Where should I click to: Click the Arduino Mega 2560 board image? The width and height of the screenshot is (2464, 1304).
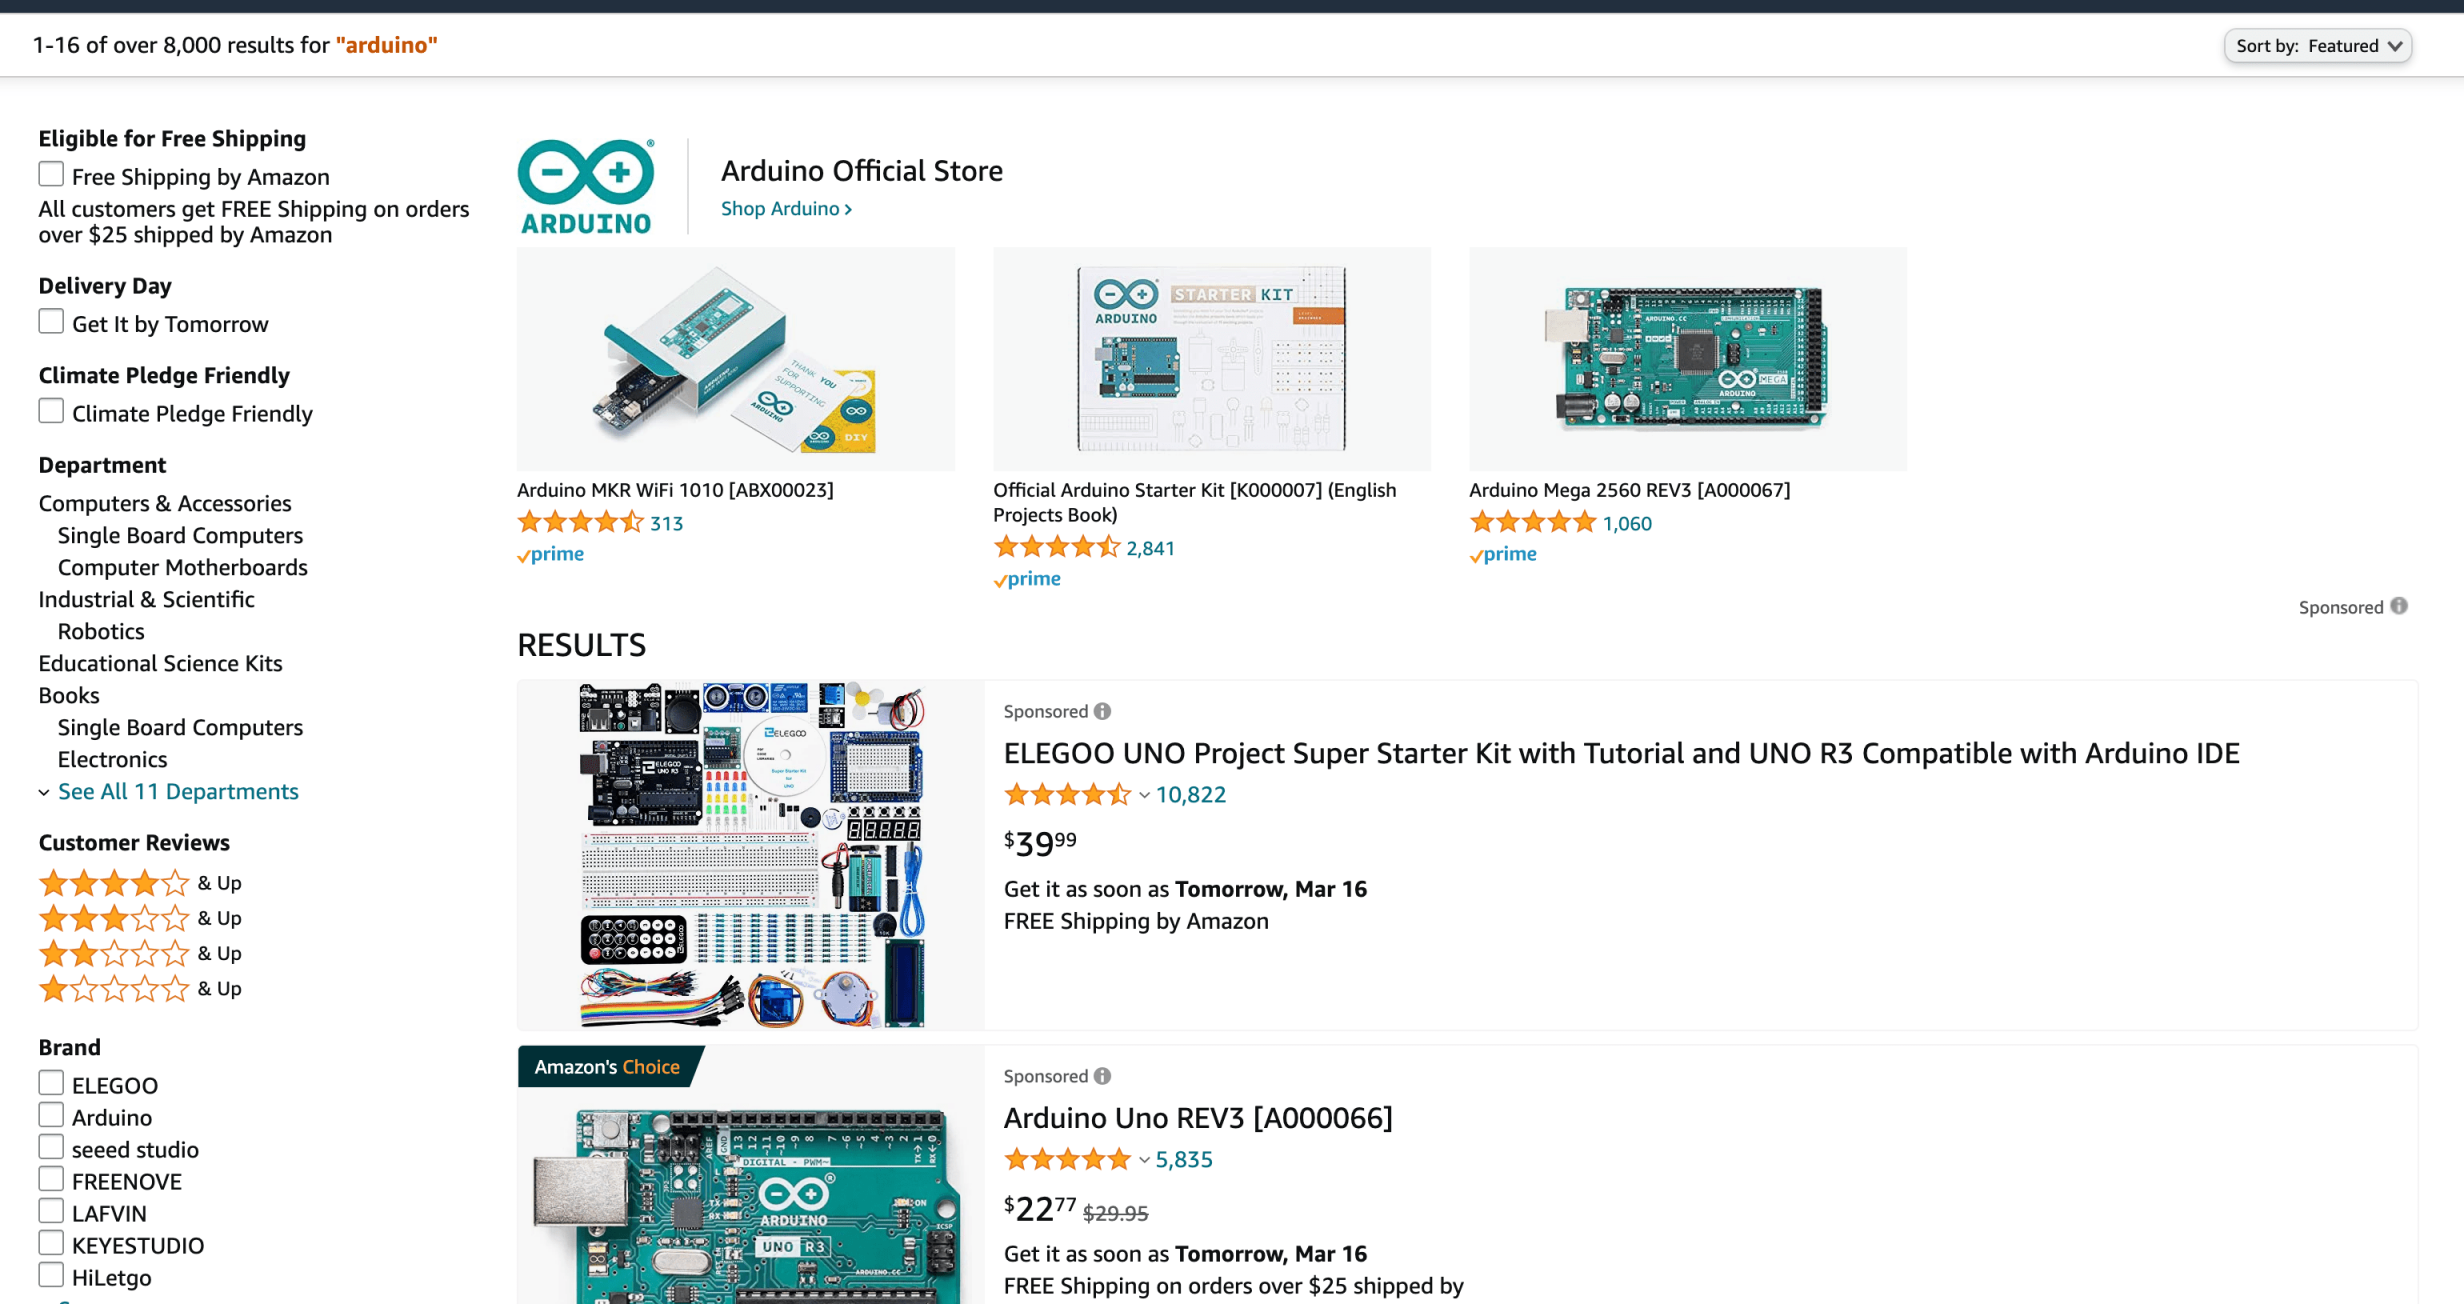click(x=1688, y=359)
